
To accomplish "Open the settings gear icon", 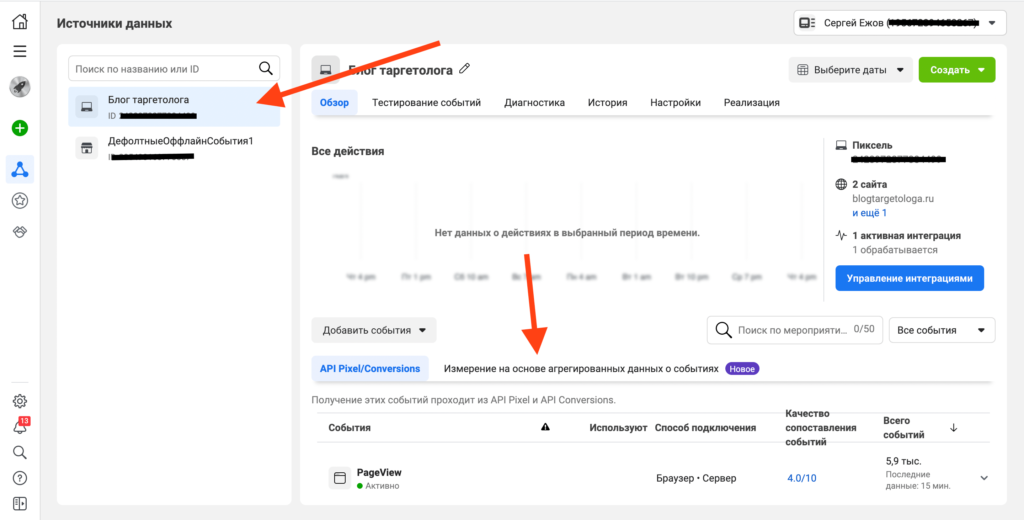I will (x=19, y=401).
